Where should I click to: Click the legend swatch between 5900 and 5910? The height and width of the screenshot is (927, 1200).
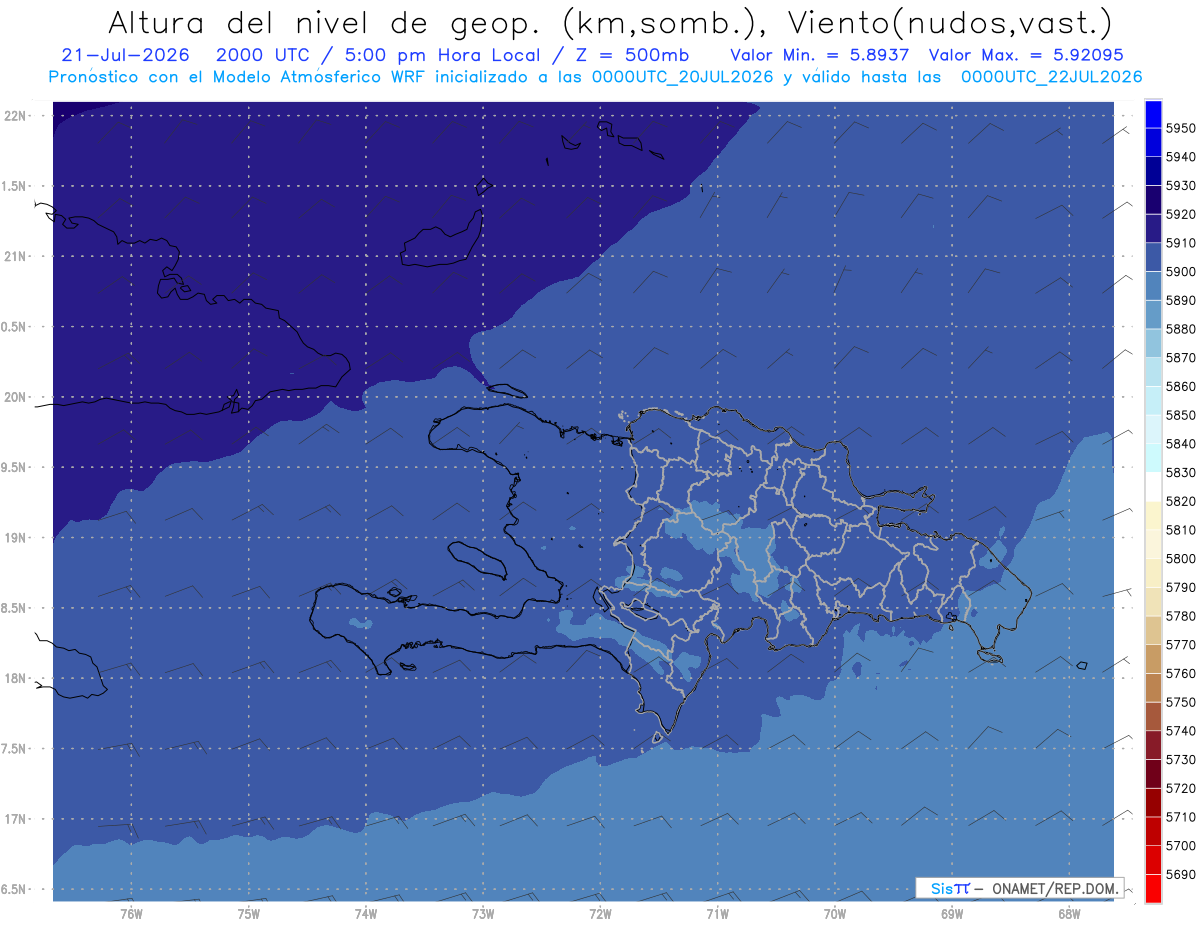point(1153,258)
